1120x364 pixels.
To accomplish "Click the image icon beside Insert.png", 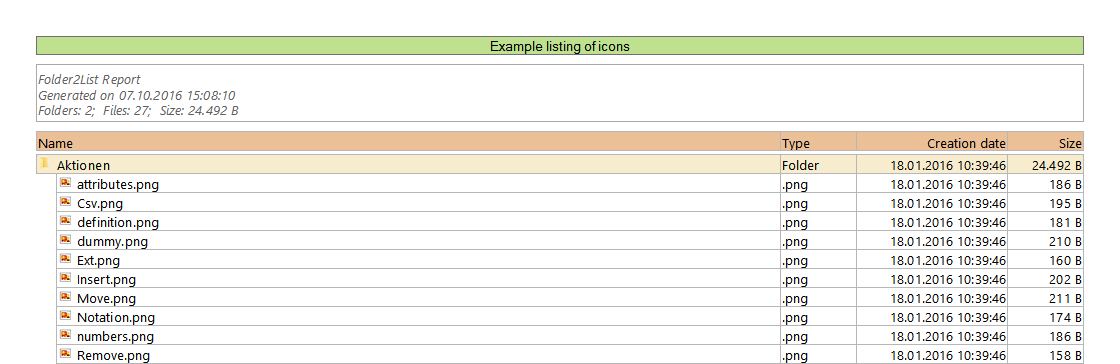I will pyautogui.click(x=65, y=278).
